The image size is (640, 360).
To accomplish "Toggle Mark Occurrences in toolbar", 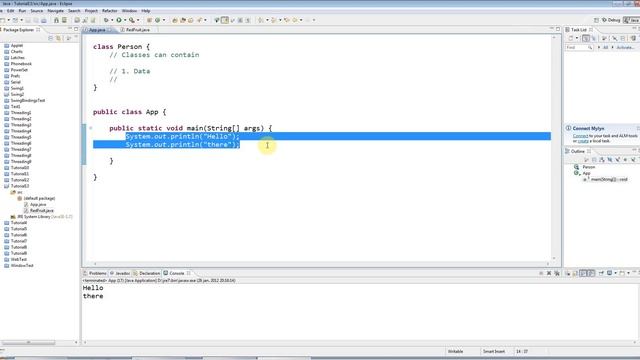I will [224, 20].
